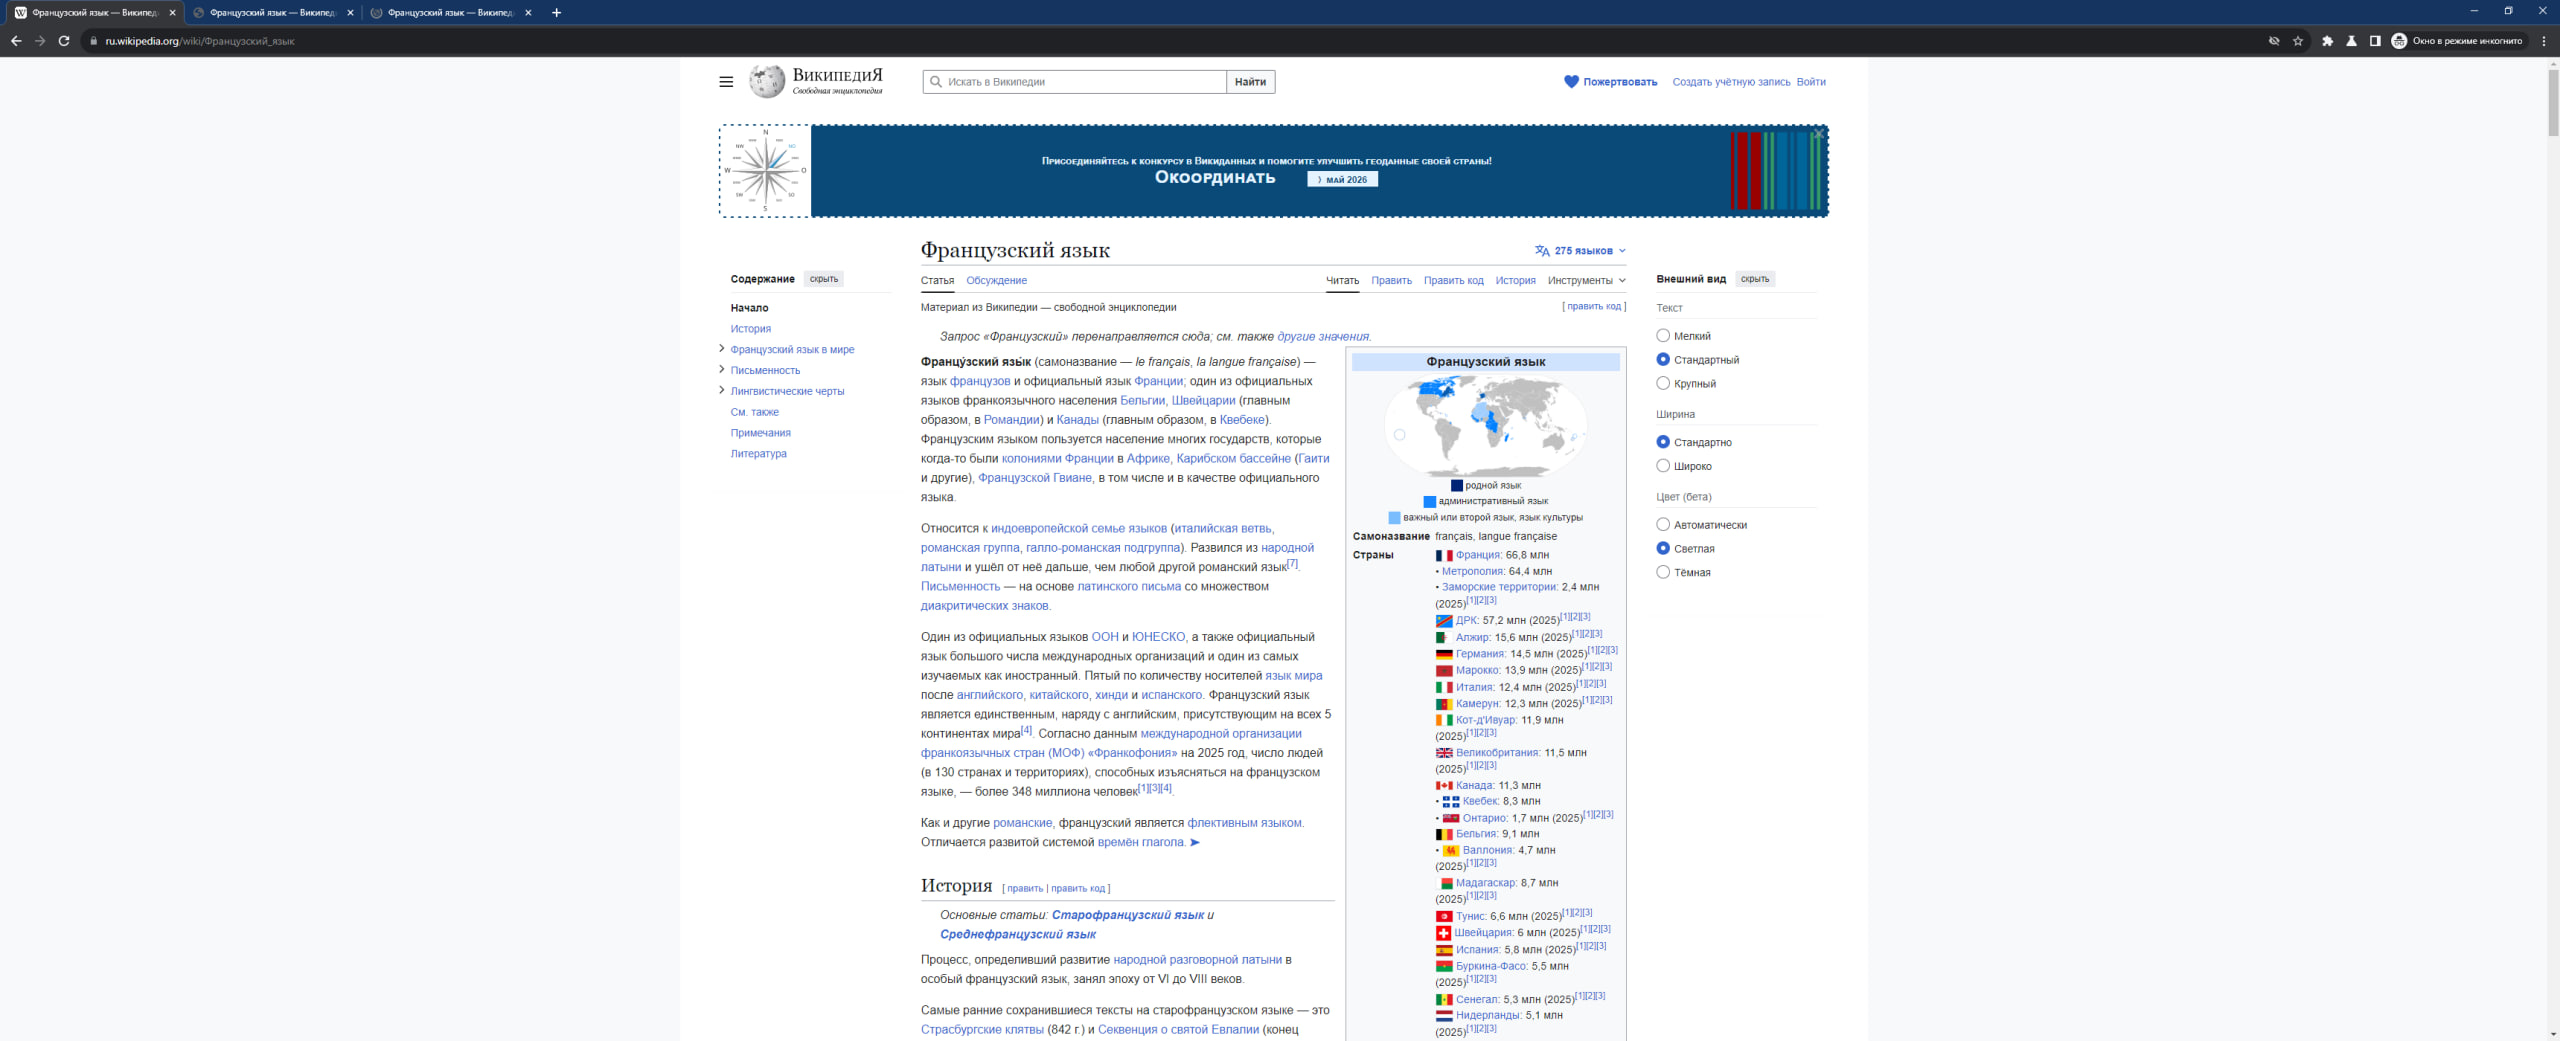
Task: Switch to the Обсуждение tab
Action: click(x=996, y=281)
